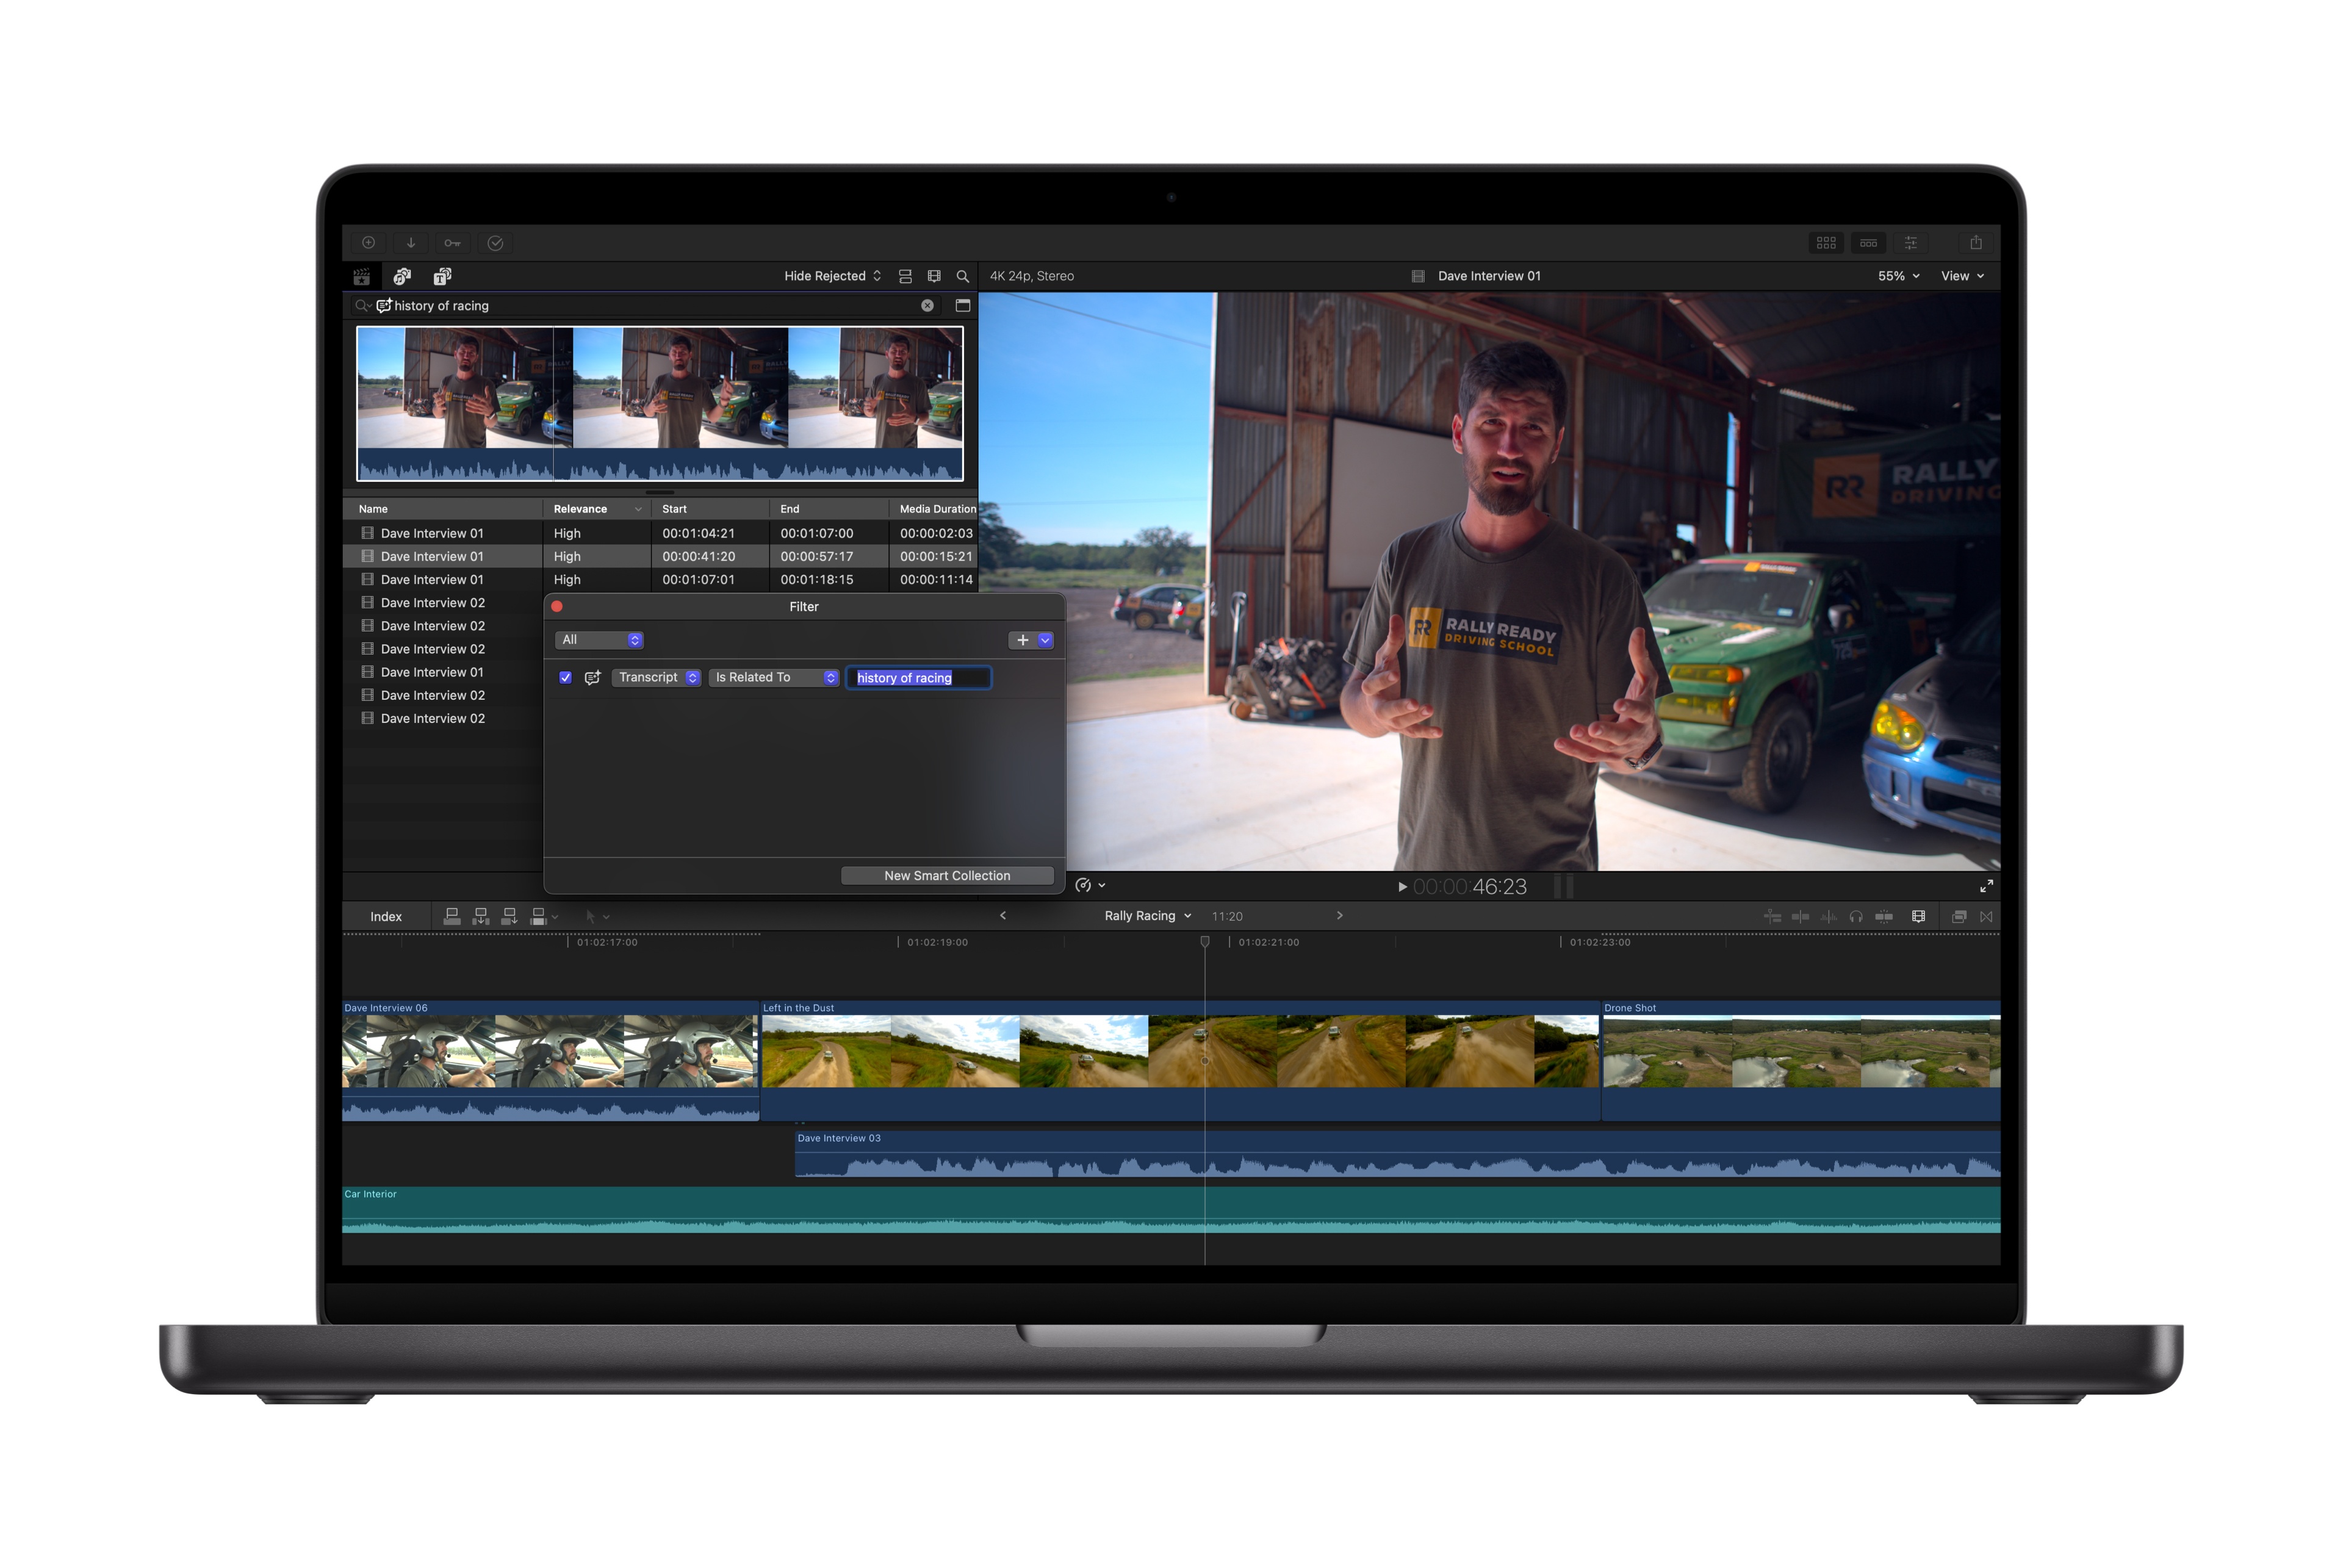
Task: Click the New Smart Collection button
Action: [947, 875]
